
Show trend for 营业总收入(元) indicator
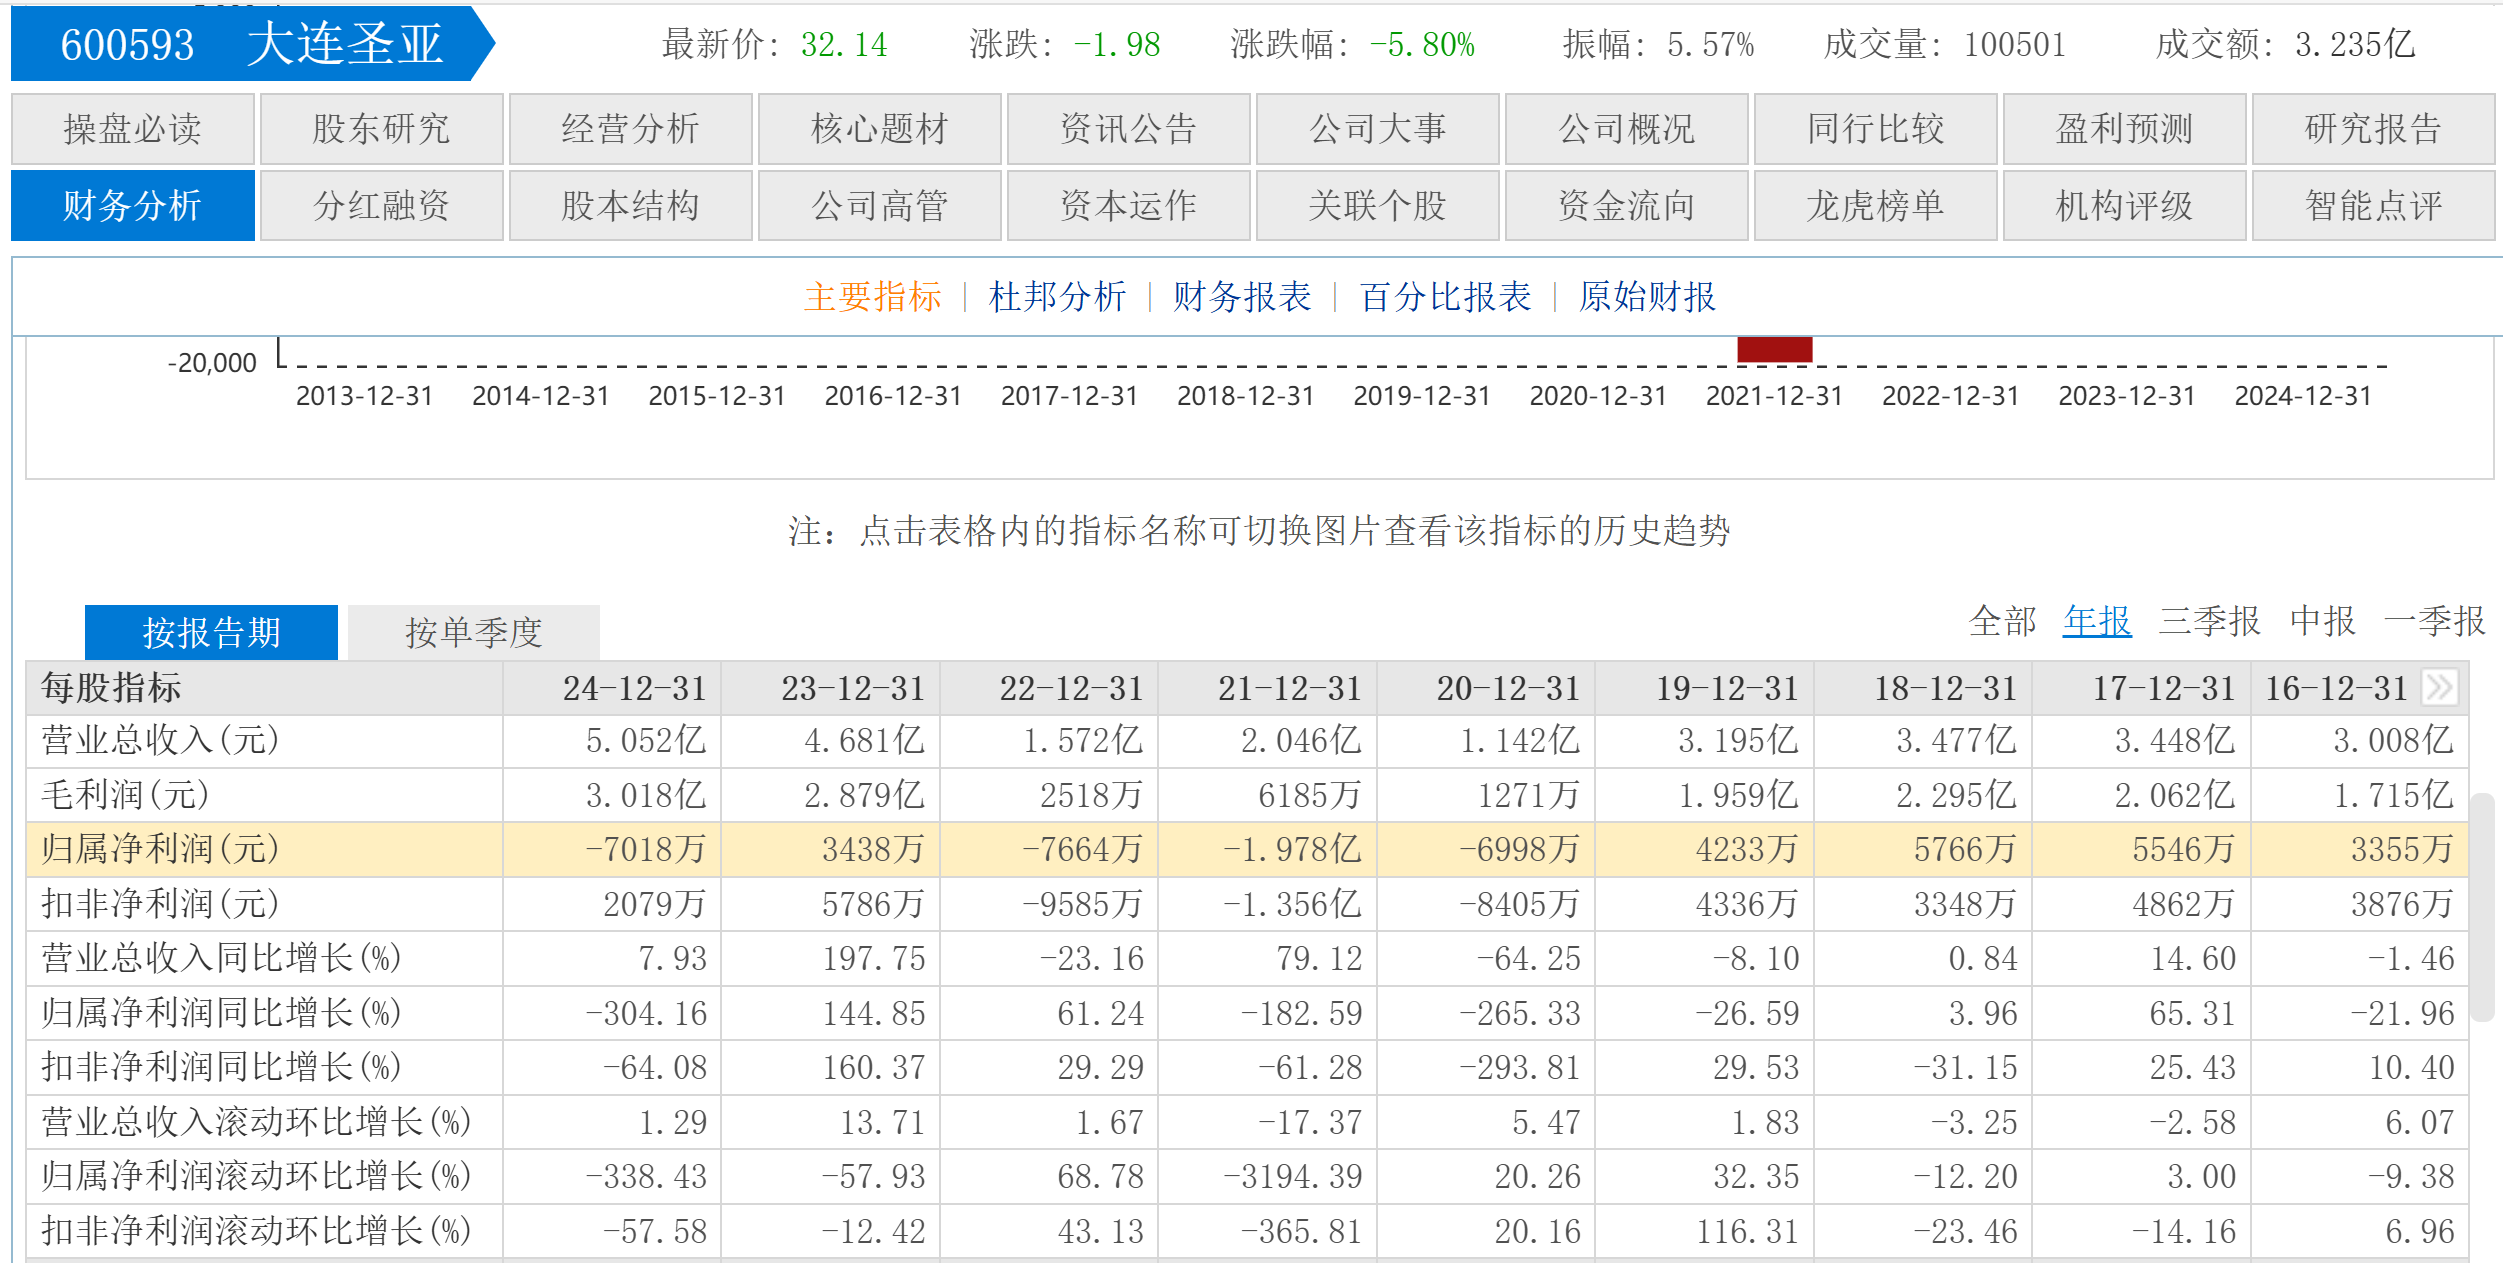(160, 740)
